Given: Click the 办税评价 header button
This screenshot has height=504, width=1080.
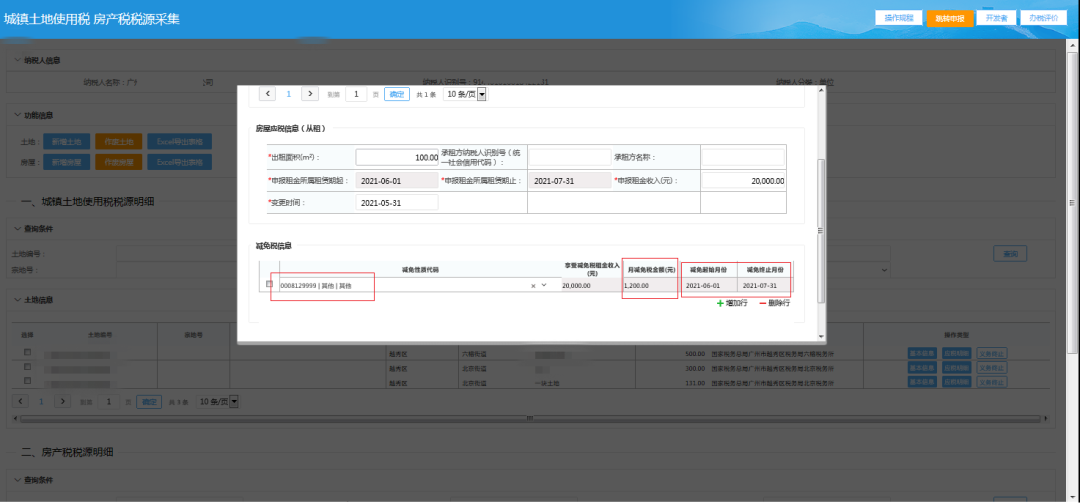Looking at the screenshot, I should click(1043, 18).
